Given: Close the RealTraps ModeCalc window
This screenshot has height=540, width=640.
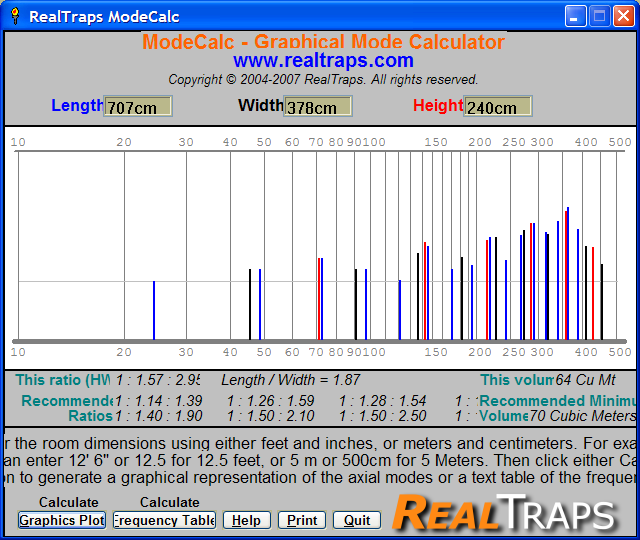Looking at the screenshot, I should coord(624,17).
